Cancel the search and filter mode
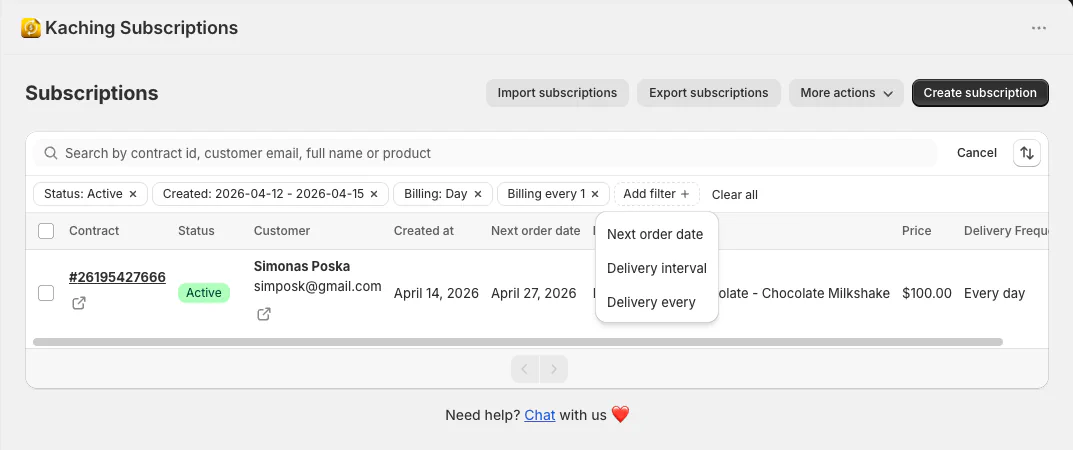The image size is (1073, 450). pyautogui.click(x=977, y=153)
